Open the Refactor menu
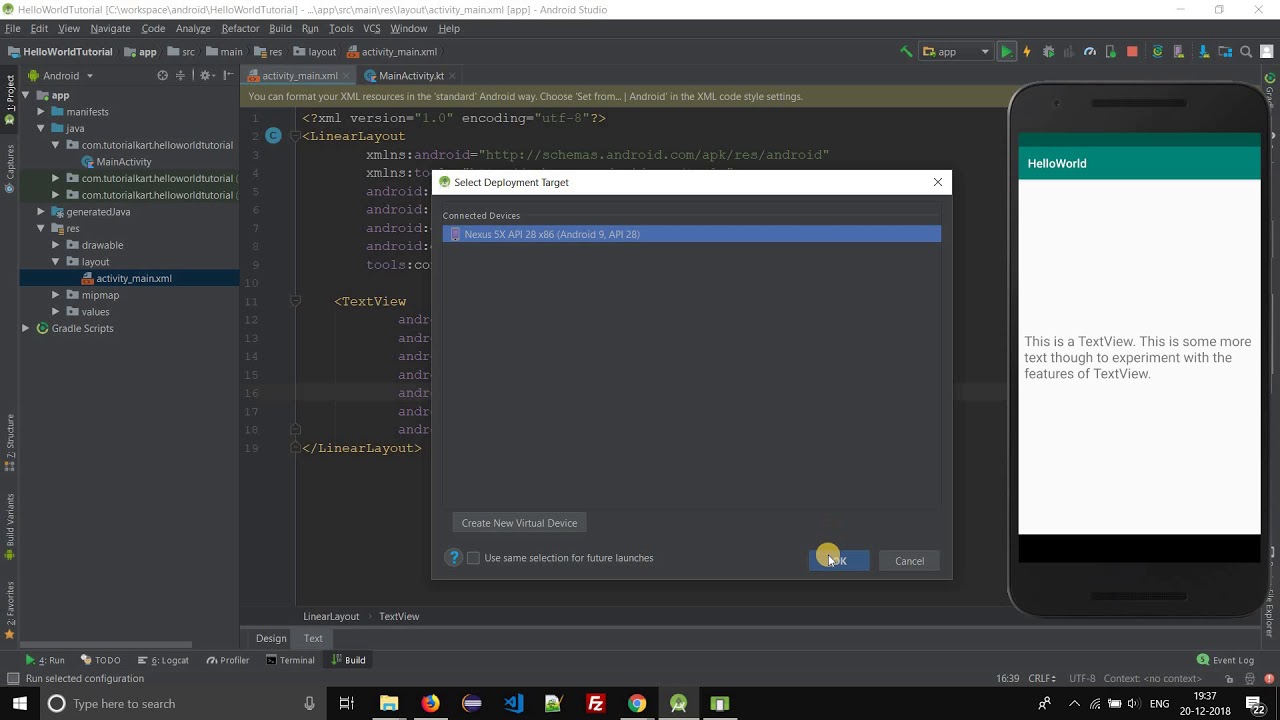Screen dimensions: 1280x720 240,29
